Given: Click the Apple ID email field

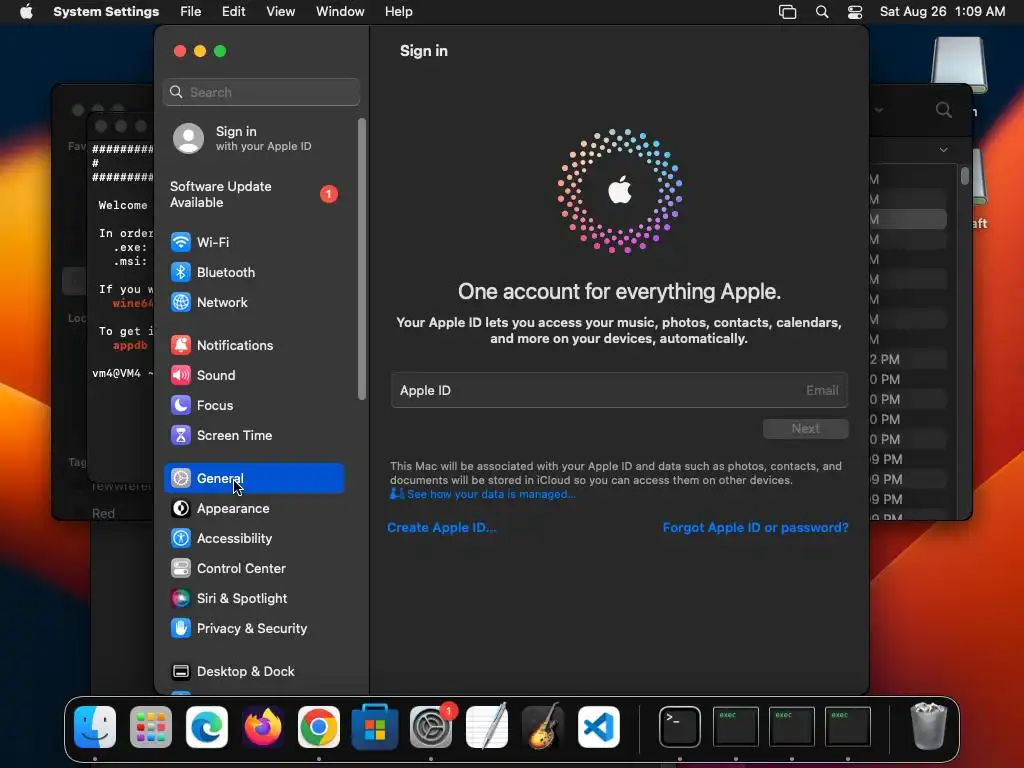Looking at the screenshot, I should 619,391.
